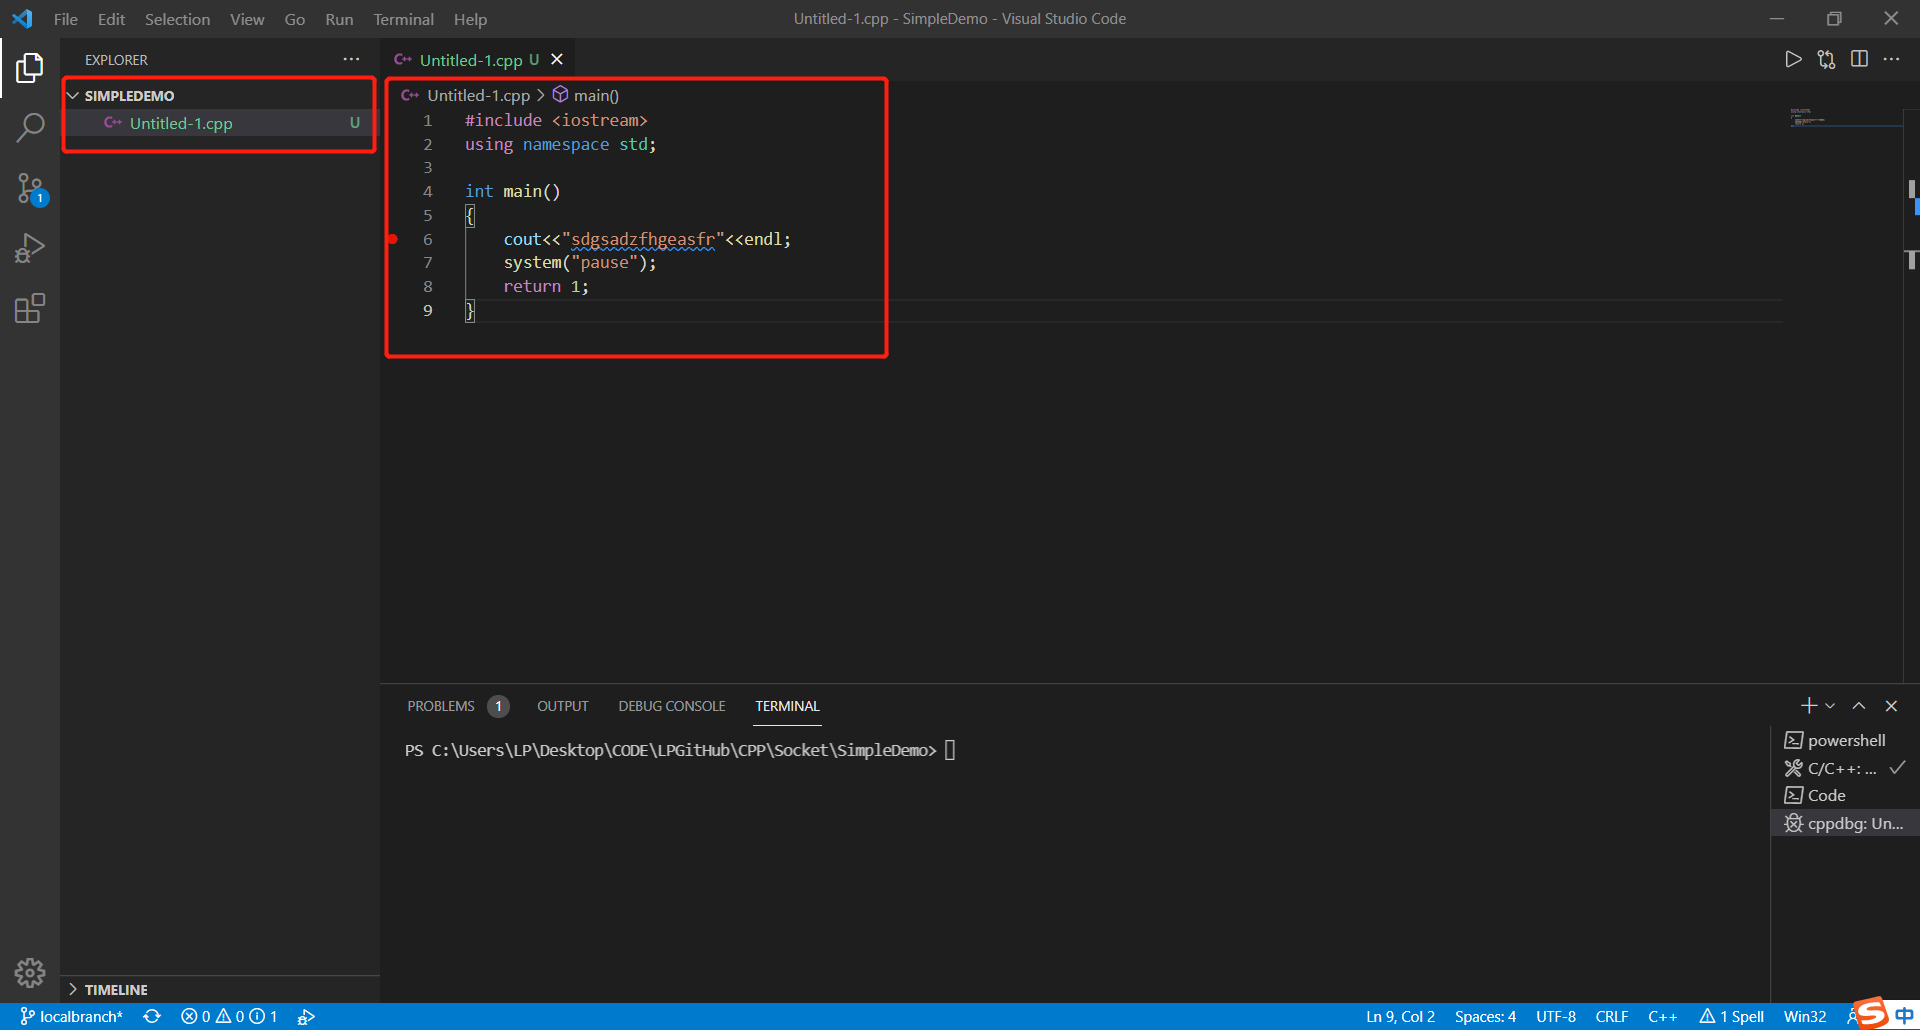Switch to the DEBUG CONSOLE tab
Image resolution: width=1920 pixels, height=1030 pixels.
tap(672, 706)
